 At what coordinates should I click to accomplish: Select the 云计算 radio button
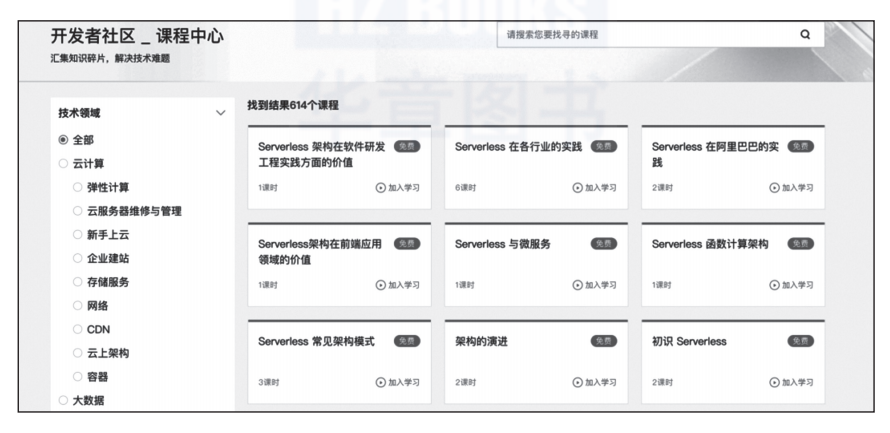pyautogui.click(x=63, y=163)
